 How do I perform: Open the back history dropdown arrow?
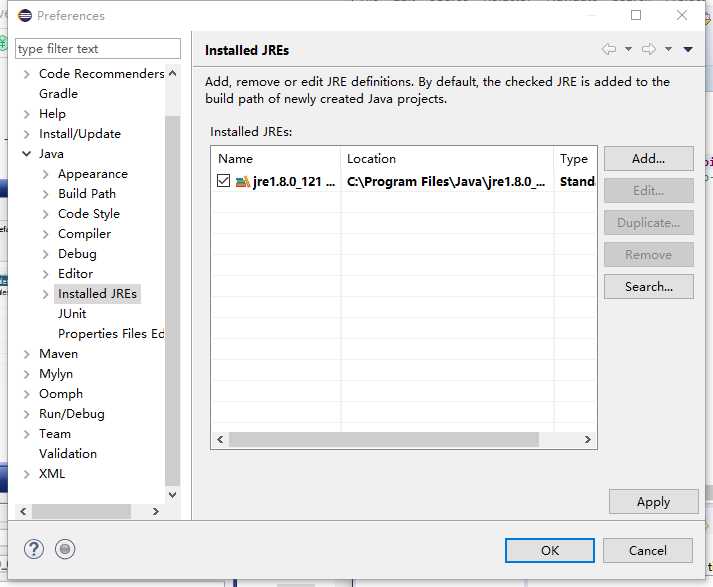click(628, 49)
